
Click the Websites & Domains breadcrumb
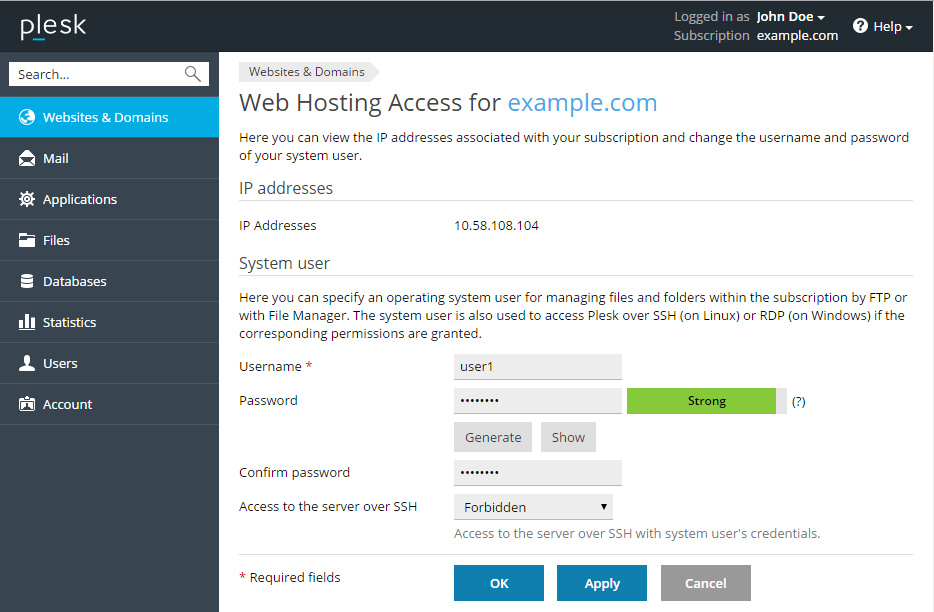click(306, 72)
